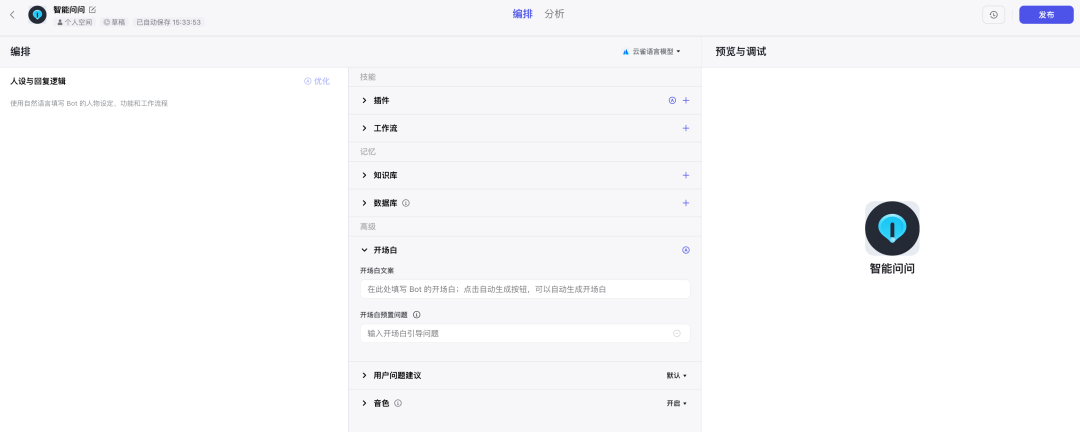Viewport: 1080px width, 432px height.
Task: Click the 优化 optimize prompt button
Action: 317,81
